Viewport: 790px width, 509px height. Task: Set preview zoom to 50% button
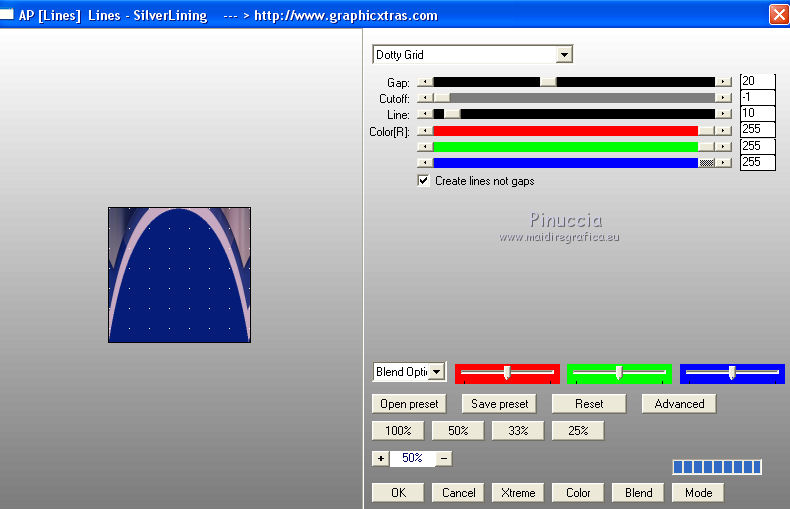pos(458,431)
